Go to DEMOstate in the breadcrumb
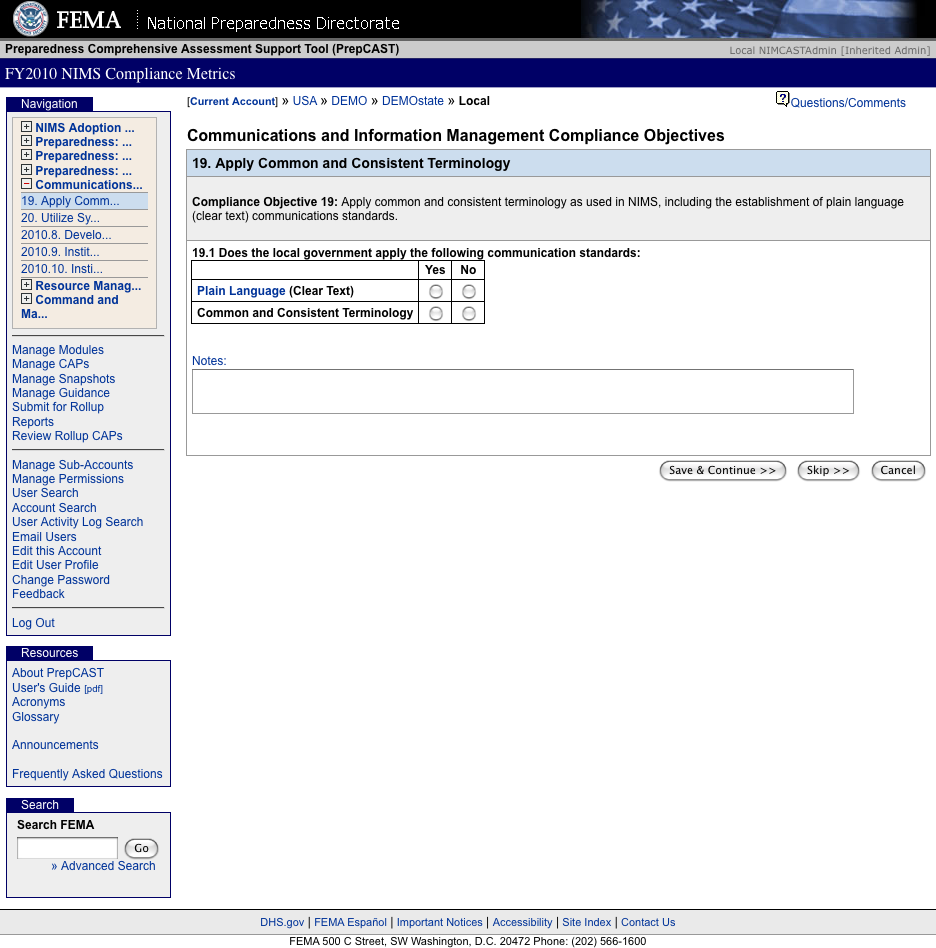 [x=412, y=101]
